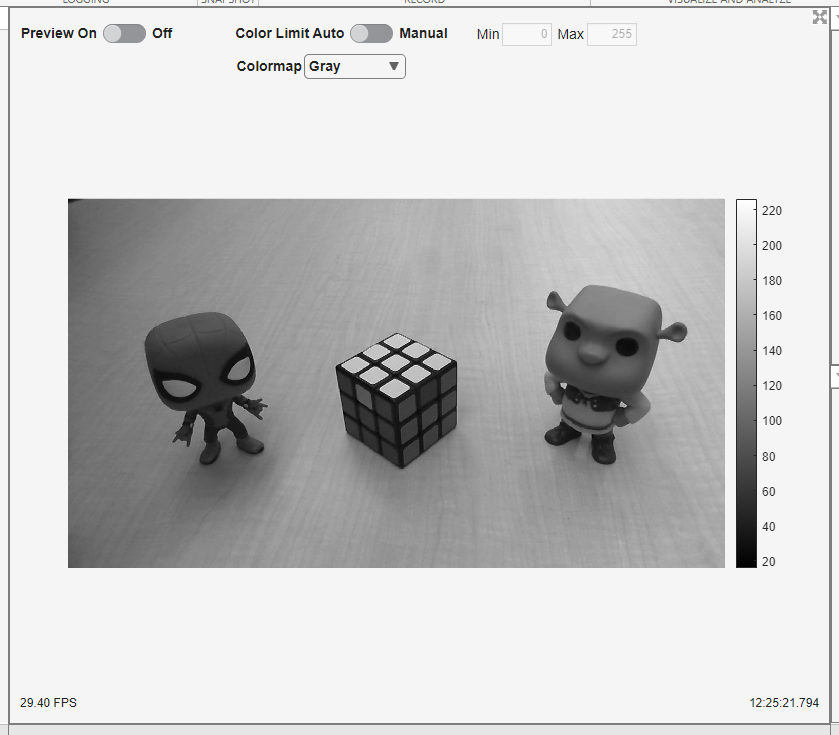Open the Logging section tab
Viewport: 839px width, 735px height.
point(85,2)
